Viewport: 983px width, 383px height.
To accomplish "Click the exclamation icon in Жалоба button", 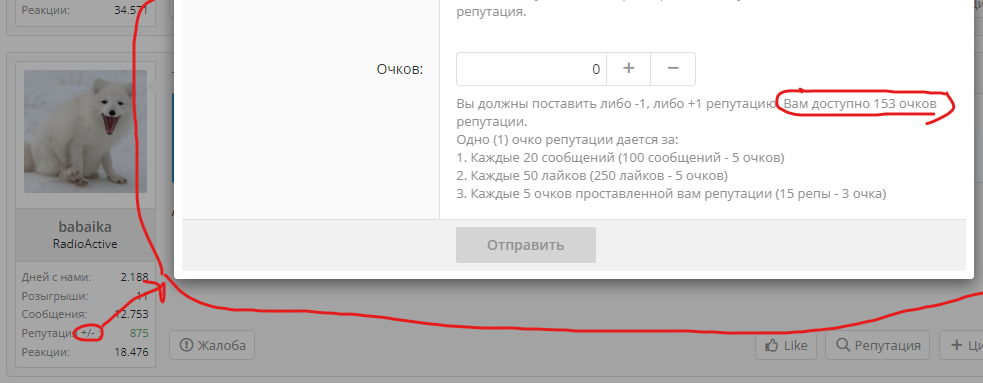I will click(x=186, y=345).
